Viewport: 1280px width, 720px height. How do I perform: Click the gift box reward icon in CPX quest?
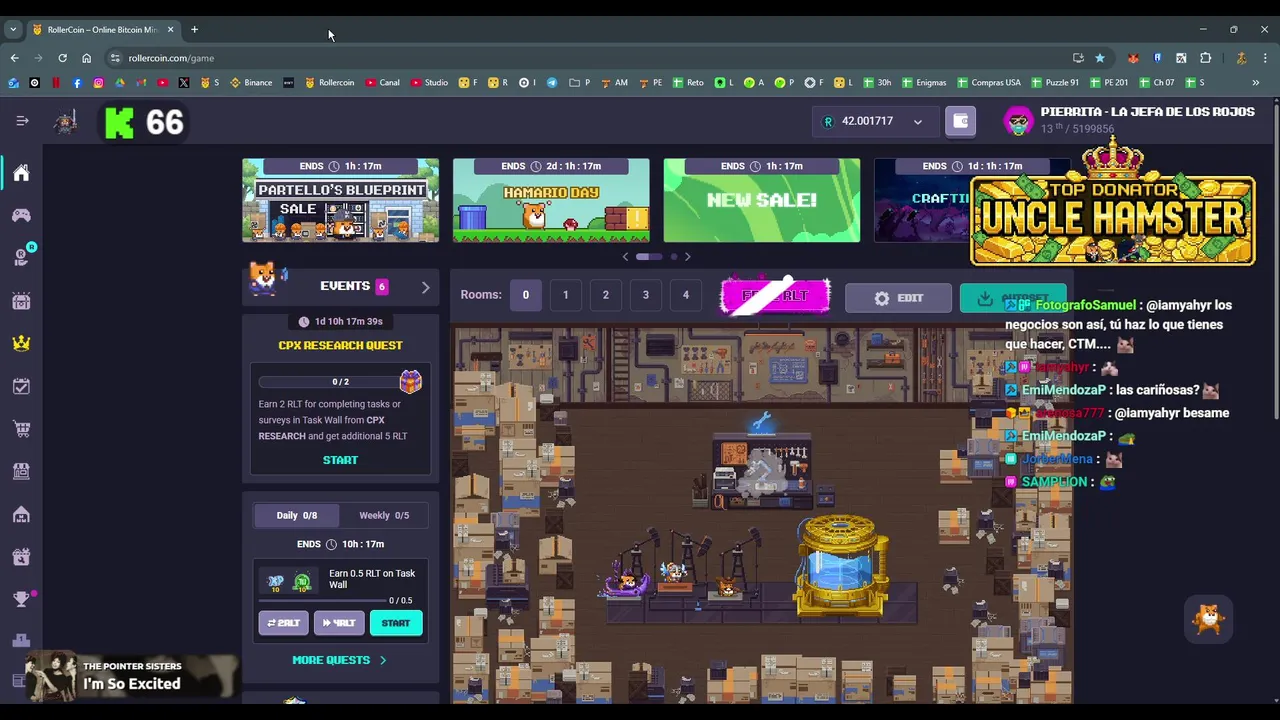[x=410, y=381]
